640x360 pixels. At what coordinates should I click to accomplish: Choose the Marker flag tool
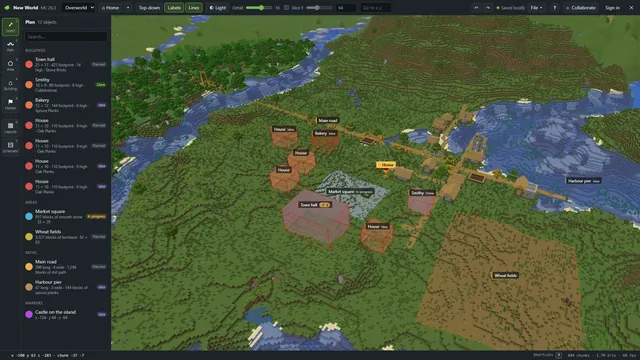click(10, 104)
